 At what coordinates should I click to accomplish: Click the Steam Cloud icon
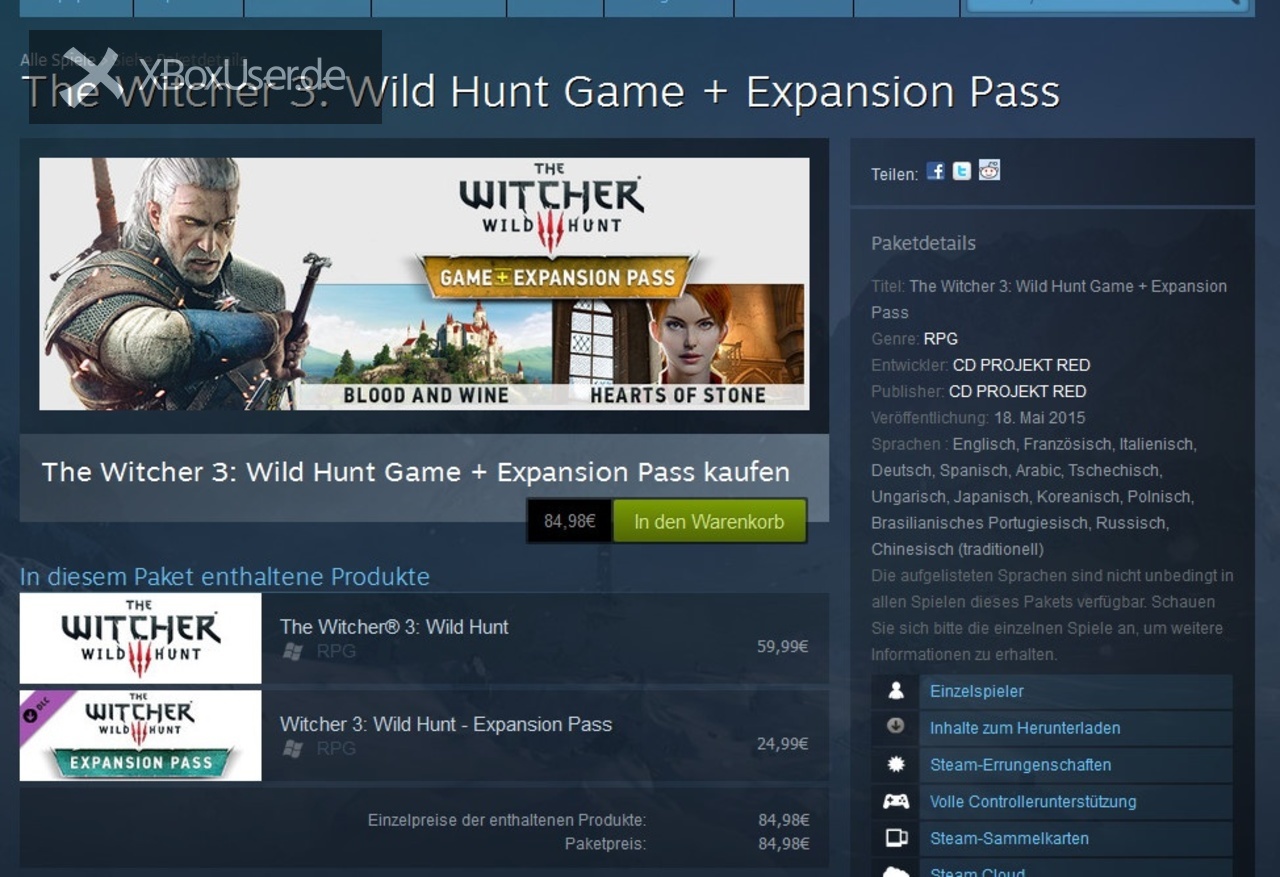[x=896, y=871]
